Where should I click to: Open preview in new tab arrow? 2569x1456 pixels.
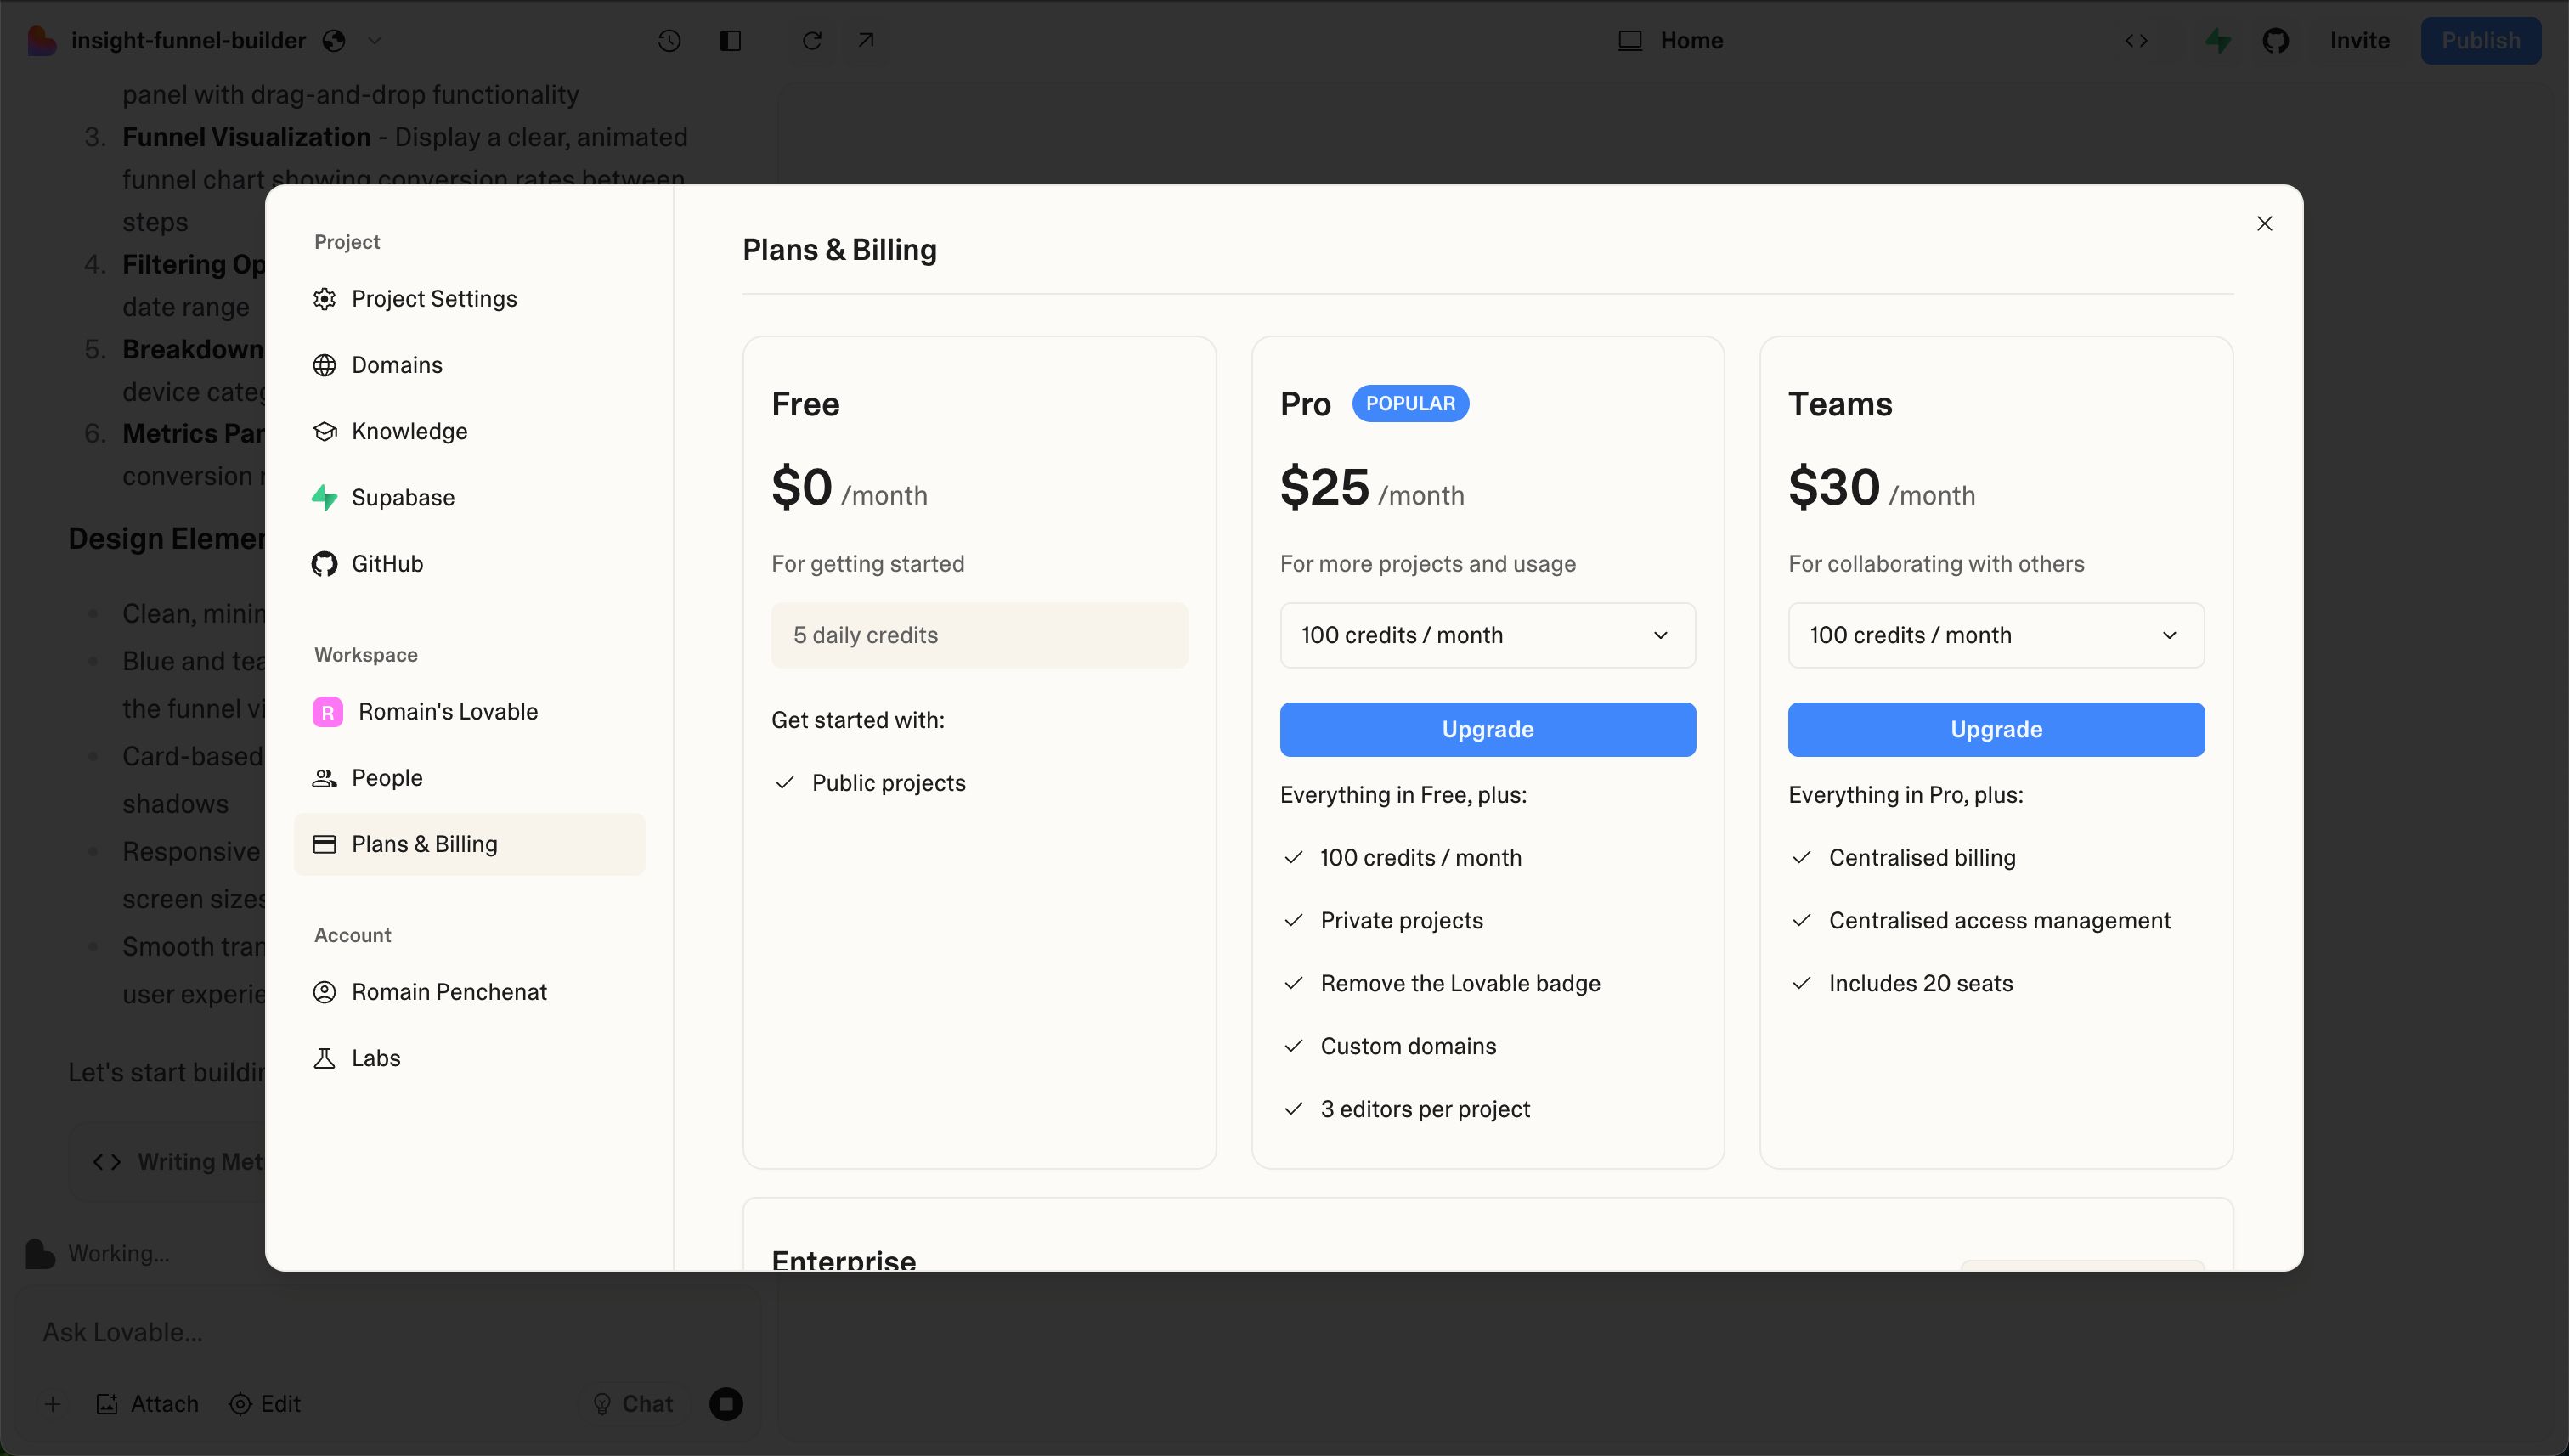[866, 40]
